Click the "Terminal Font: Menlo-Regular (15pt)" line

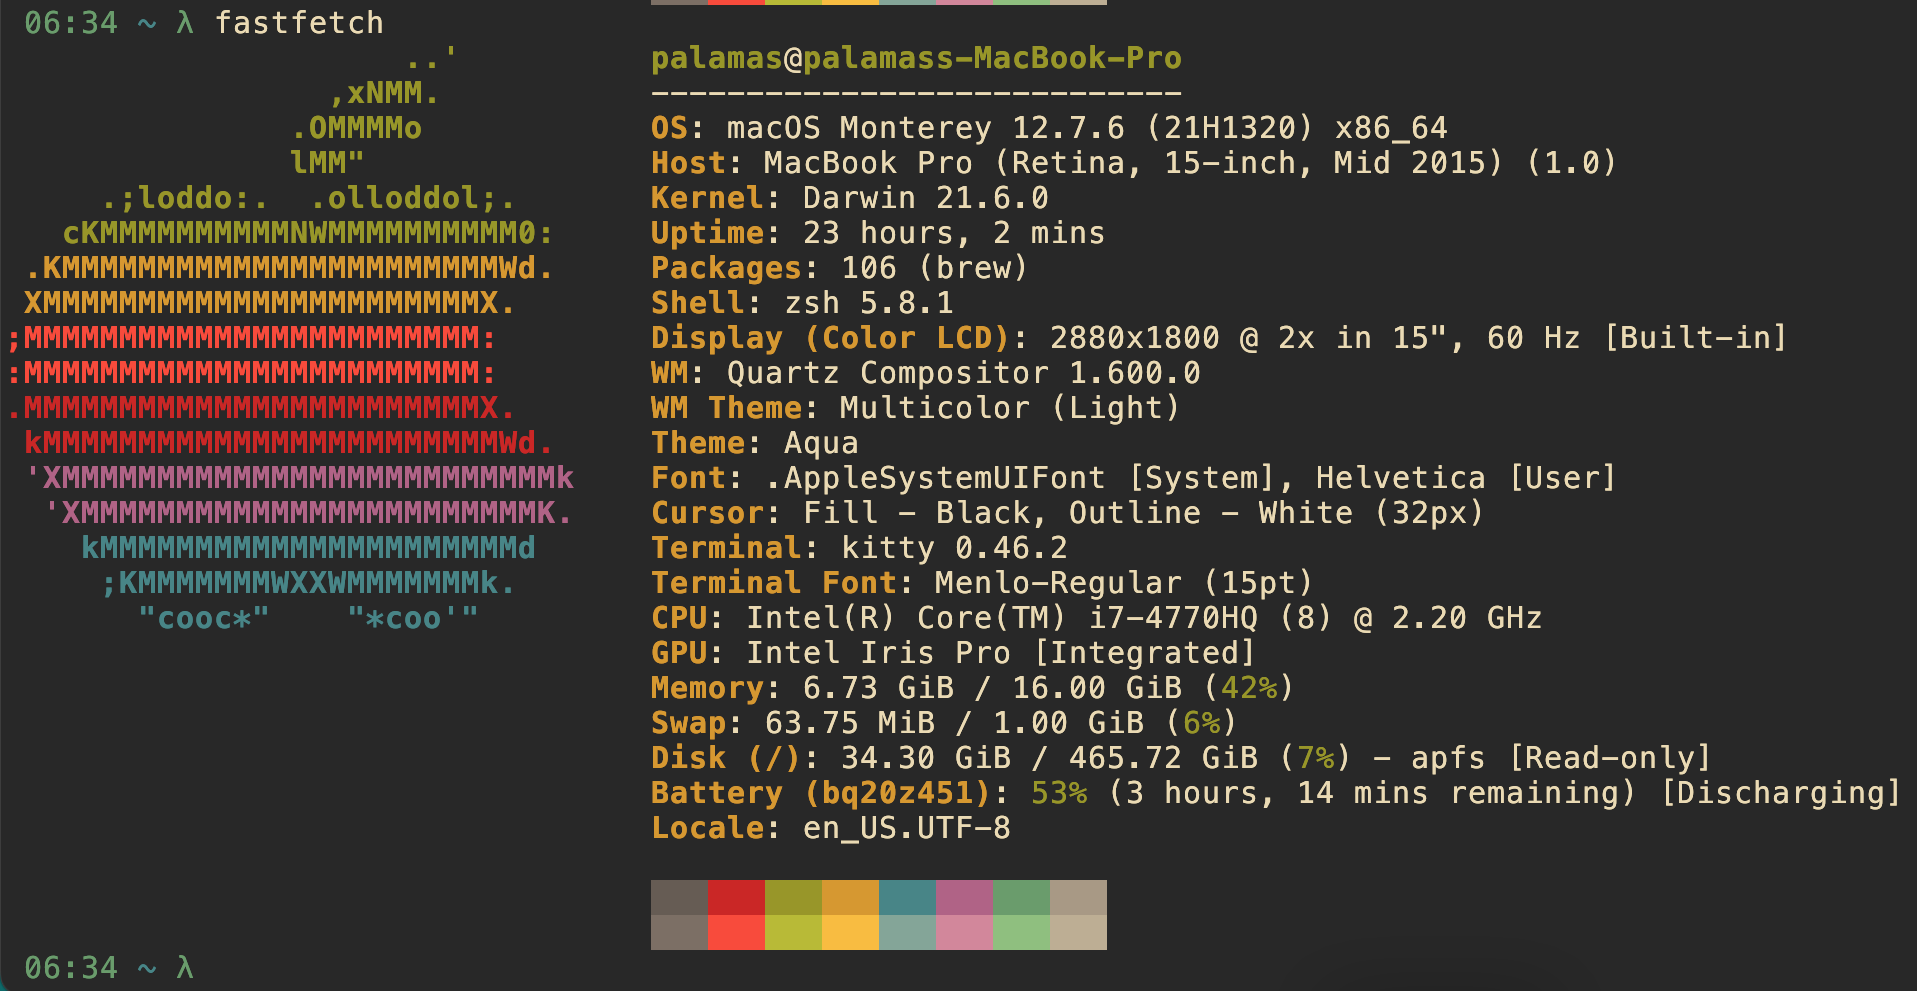click(x=982, y=583)
